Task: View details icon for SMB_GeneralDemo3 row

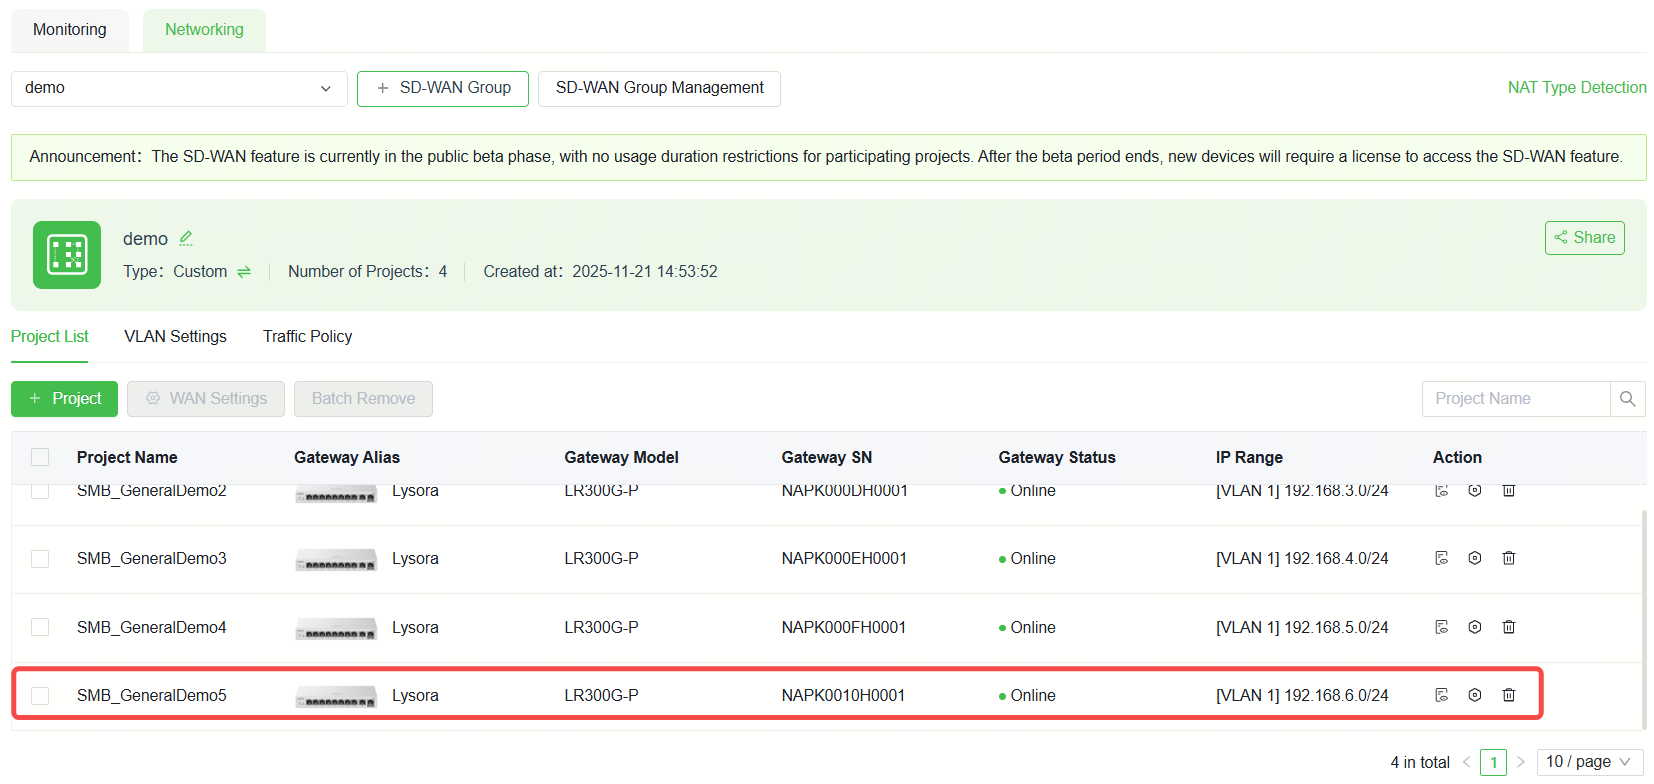Action: (x=1441, y=558)
